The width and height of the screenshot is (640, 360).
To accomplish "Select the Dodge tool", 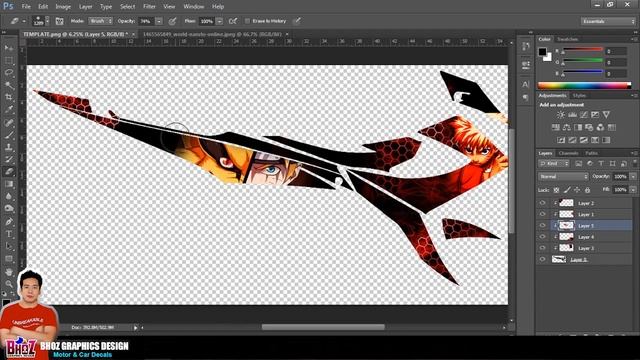I will pyautogui.click(x=9, y=209).
